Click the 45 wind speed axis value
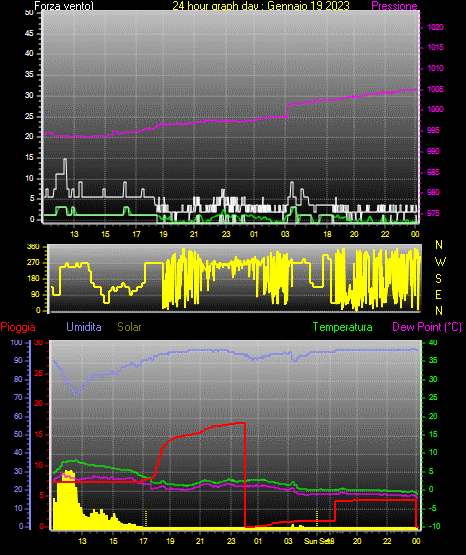The height and width of the screenshot is (555, 466). coord(29,33)
